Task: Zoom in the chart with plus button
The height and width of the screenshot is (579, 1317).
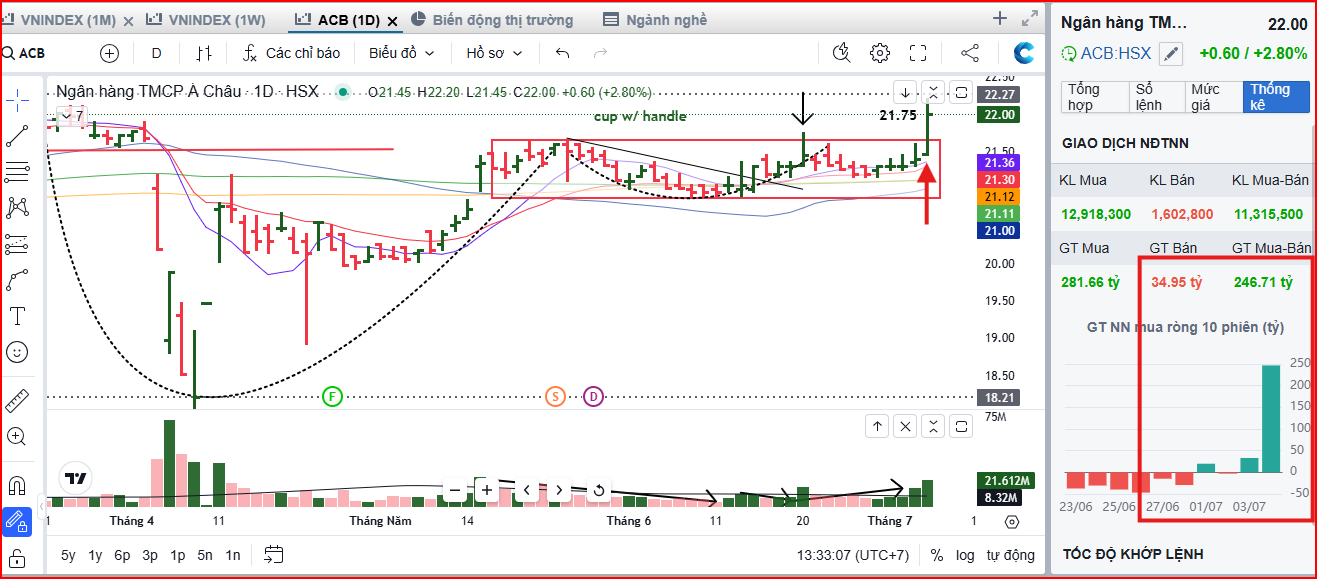Action: coord(487,490)
